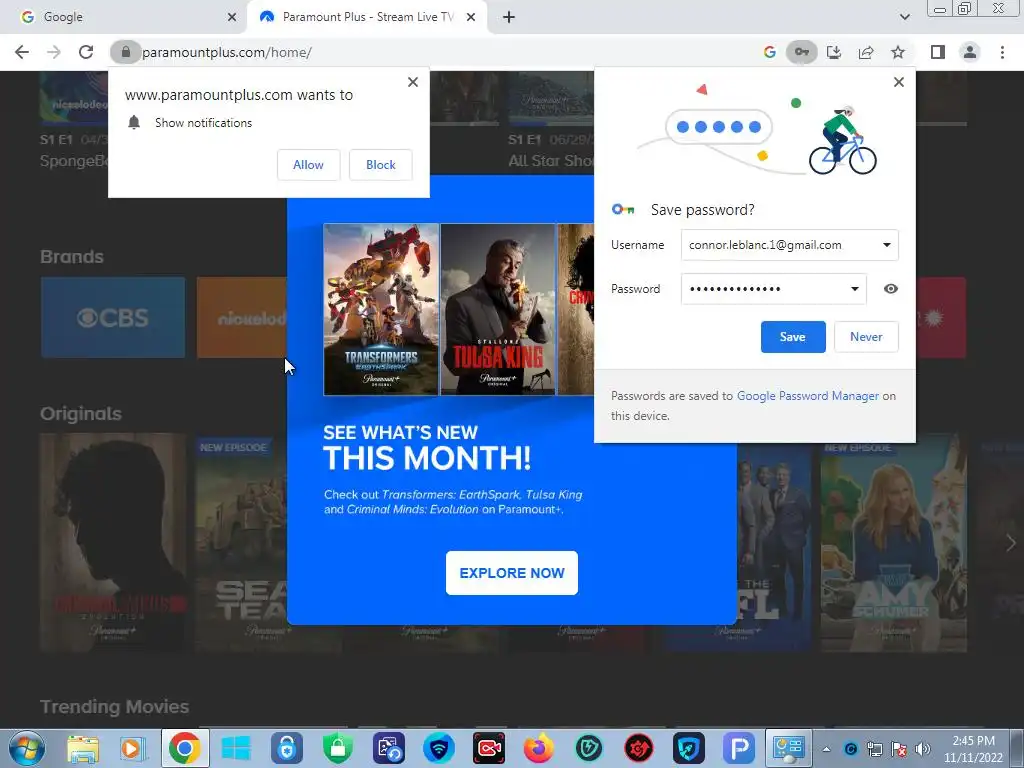Close the Google tab
Viewport: 1024px width, 768px height.
232,17
